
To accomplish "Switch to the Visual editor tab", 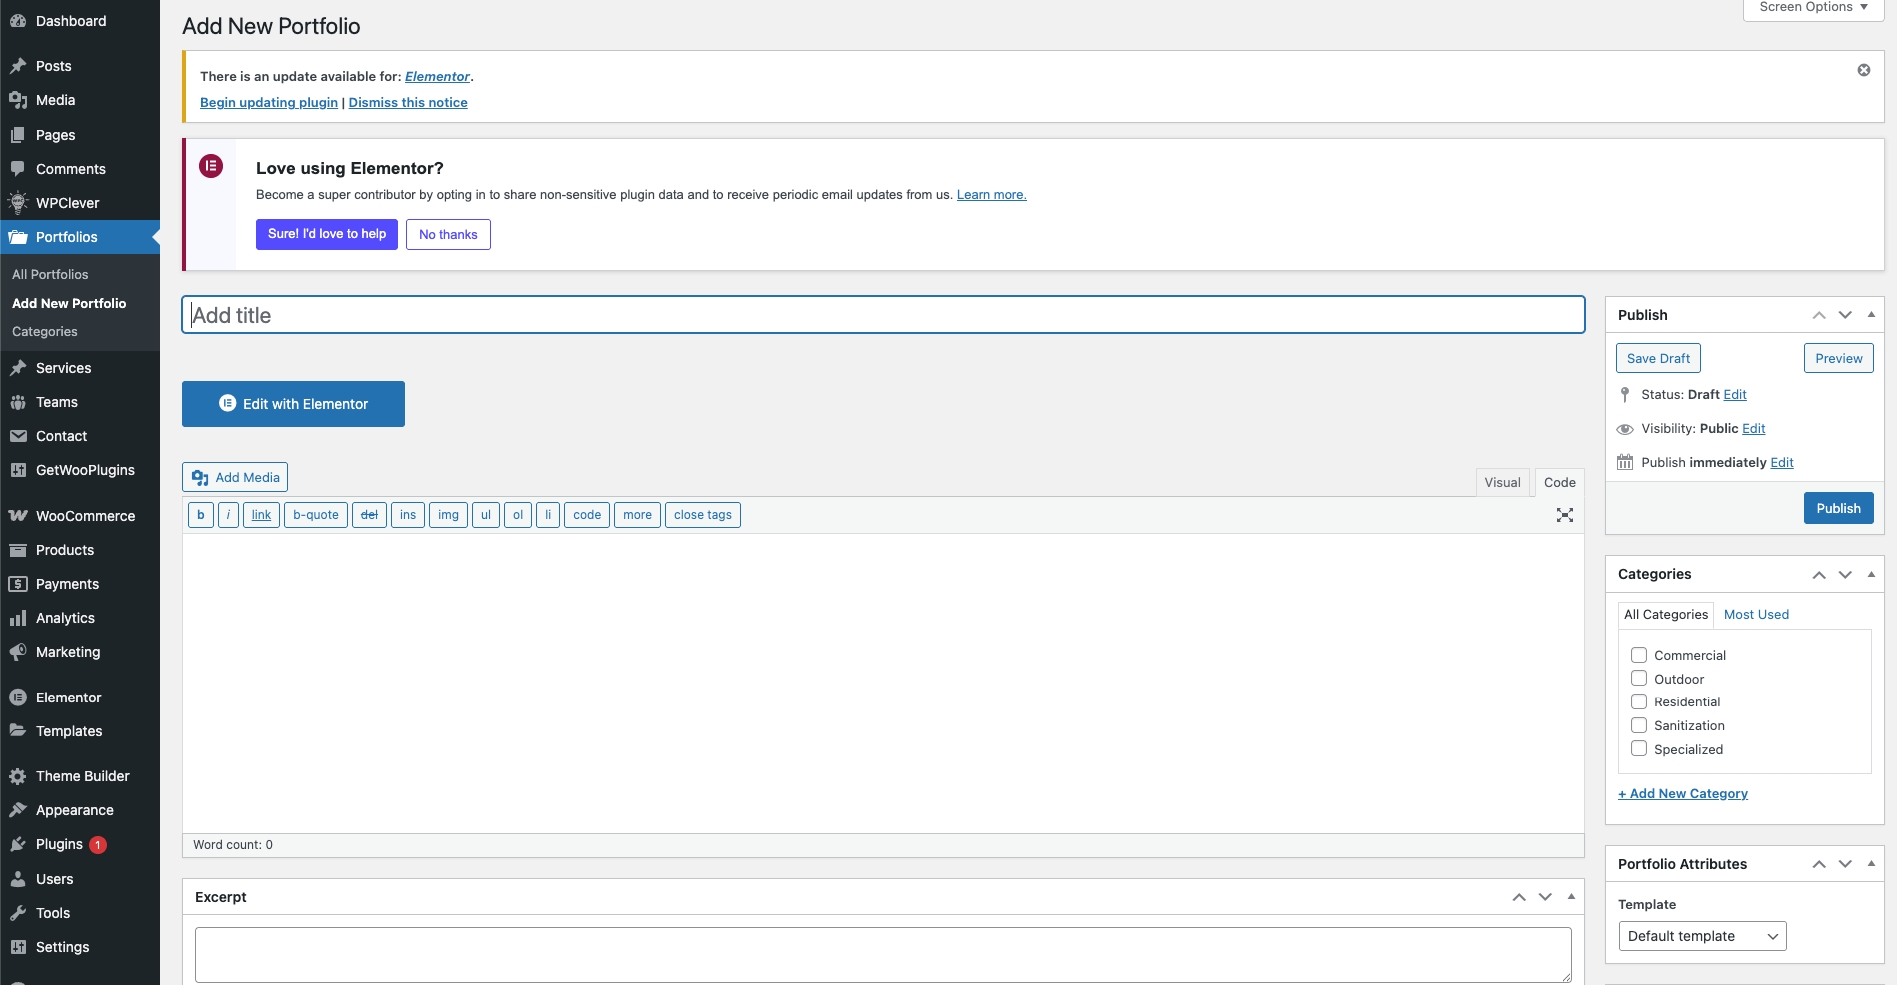I will (1502, 482).
